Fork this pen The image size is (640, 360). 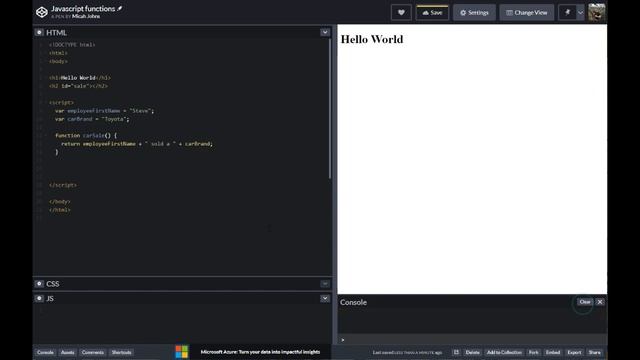[x=533, y=352]
